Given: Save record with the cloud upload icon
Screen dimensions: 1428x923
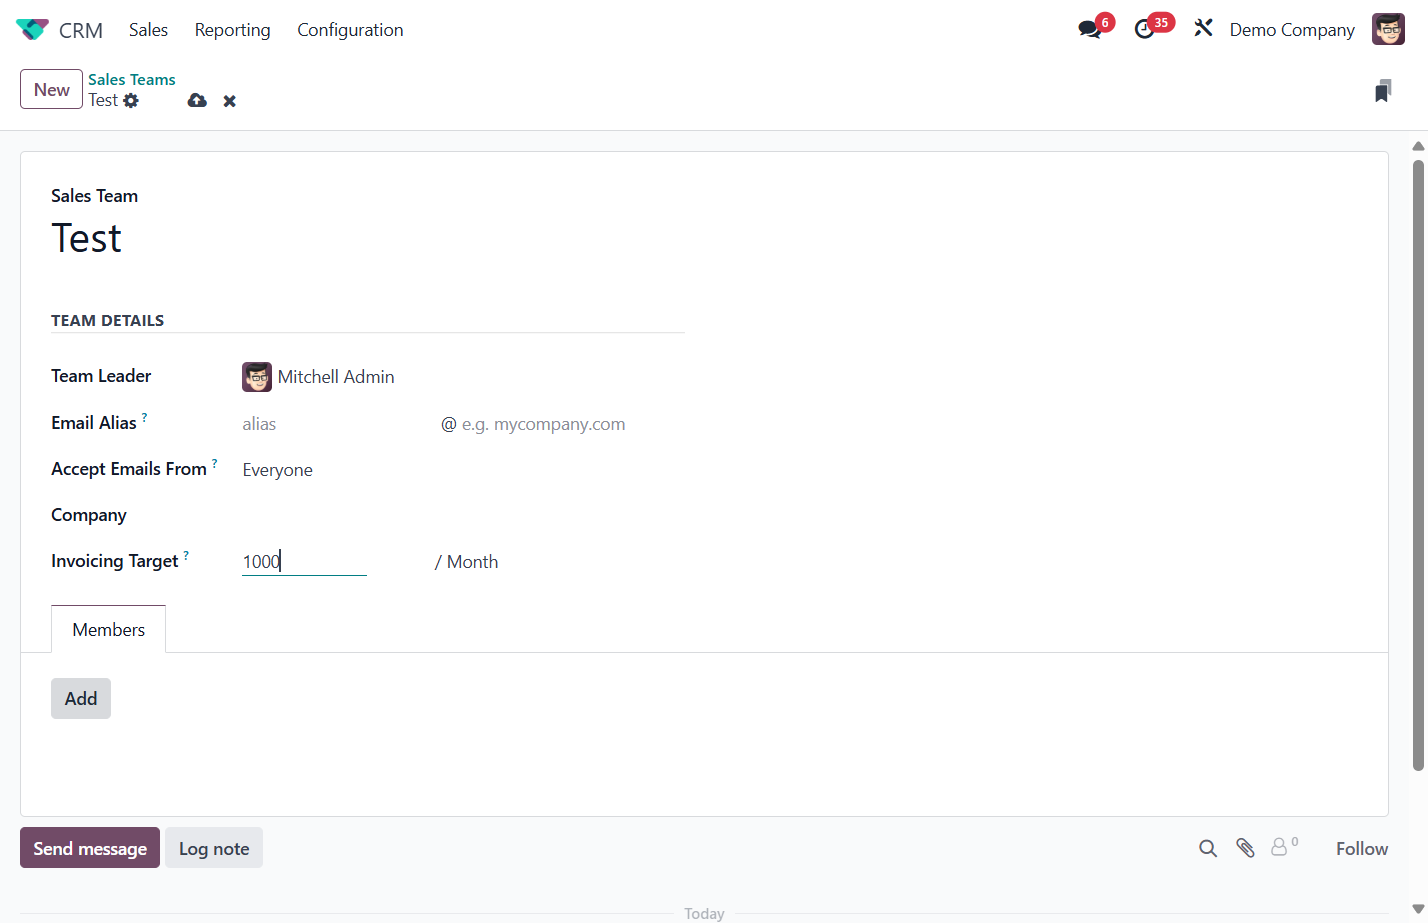Looking at the screenshot, I should [x=197, y=100].
